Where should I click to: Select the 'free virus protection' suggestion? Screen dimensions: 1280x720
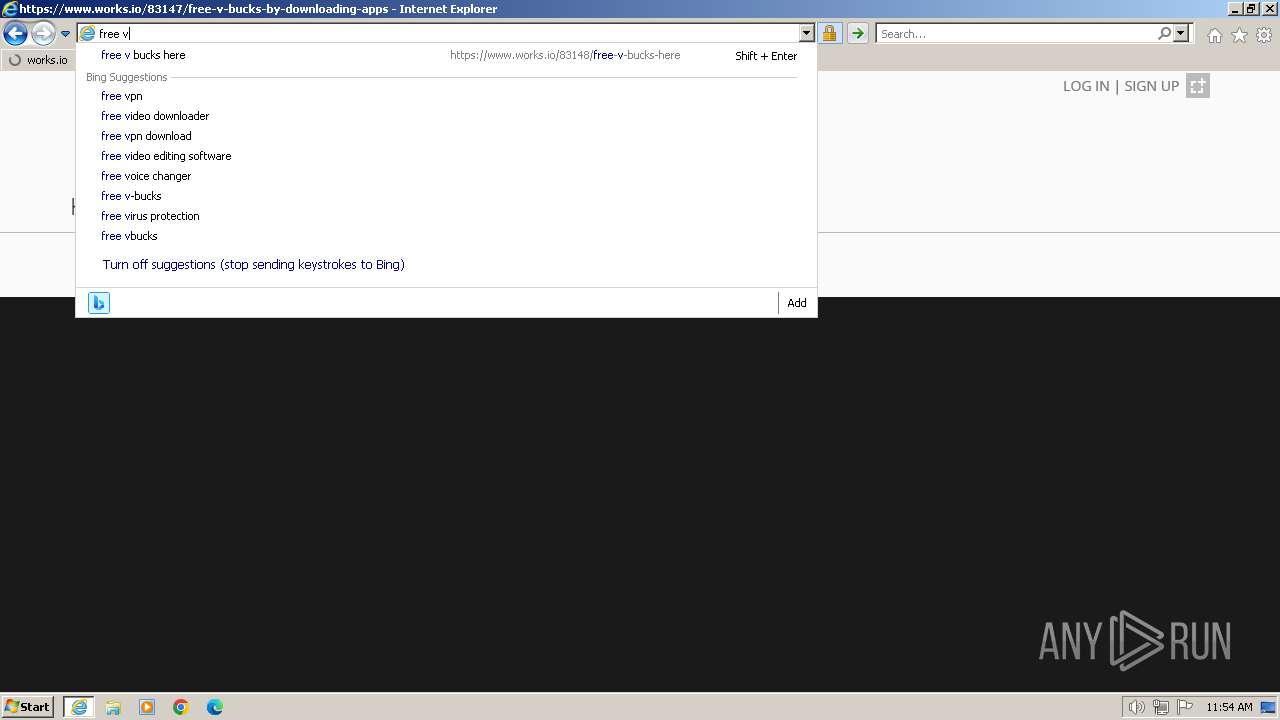pos(150,216)
